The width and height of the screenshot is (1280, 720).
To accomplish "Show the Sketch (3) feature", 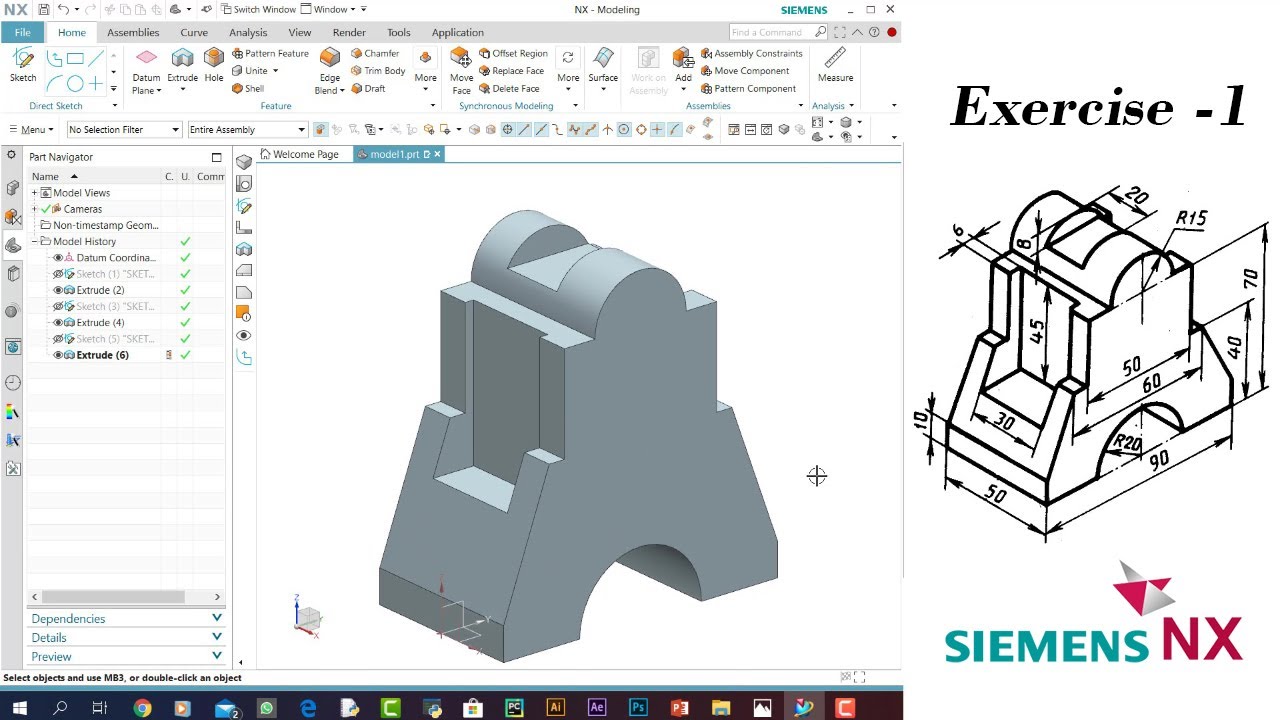I will click(58, 306).
